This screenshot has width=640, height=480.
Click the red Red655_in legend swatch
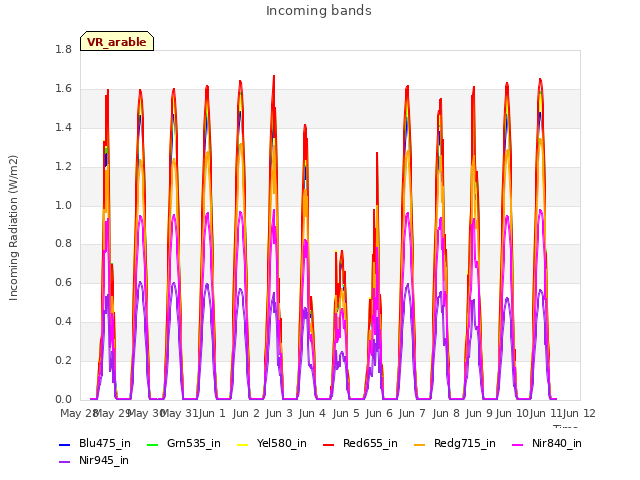point(329,444)
